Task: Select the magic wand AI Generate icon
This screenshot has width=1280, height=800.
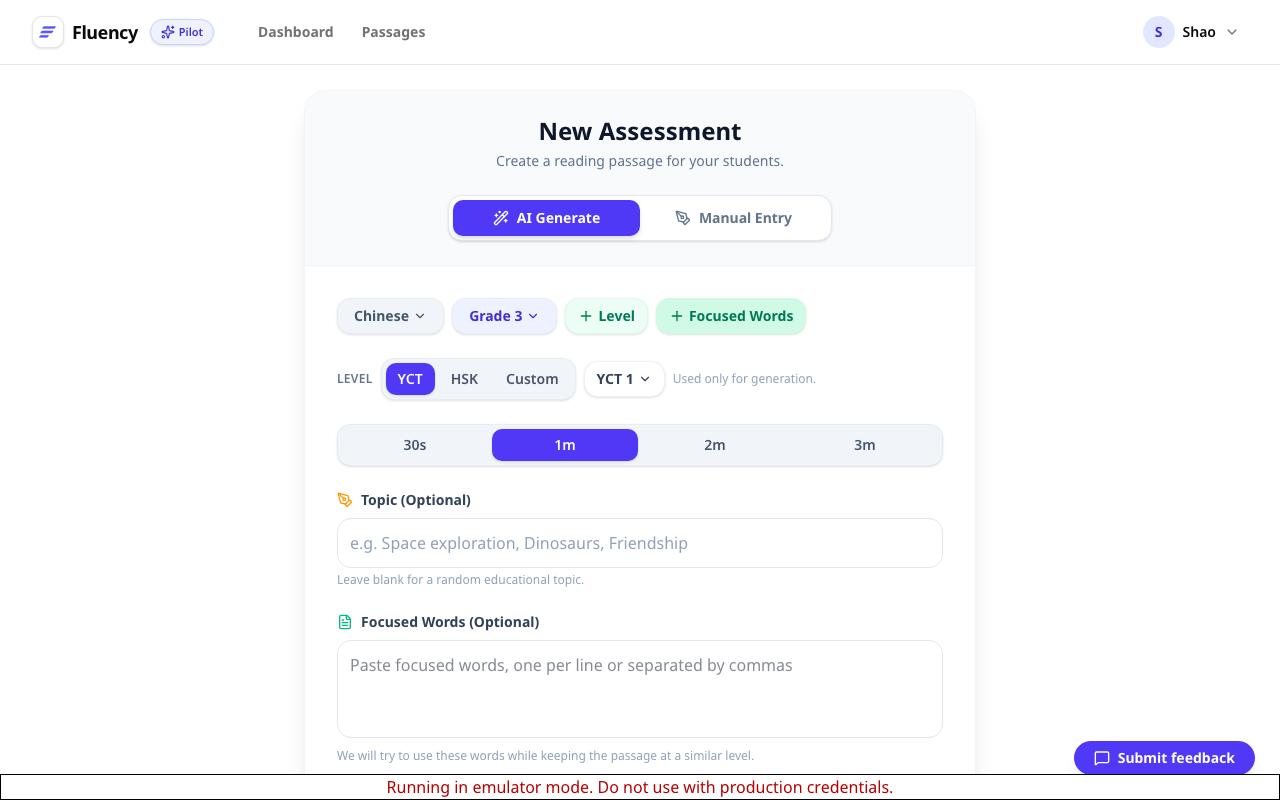Action: pos(500,217)
